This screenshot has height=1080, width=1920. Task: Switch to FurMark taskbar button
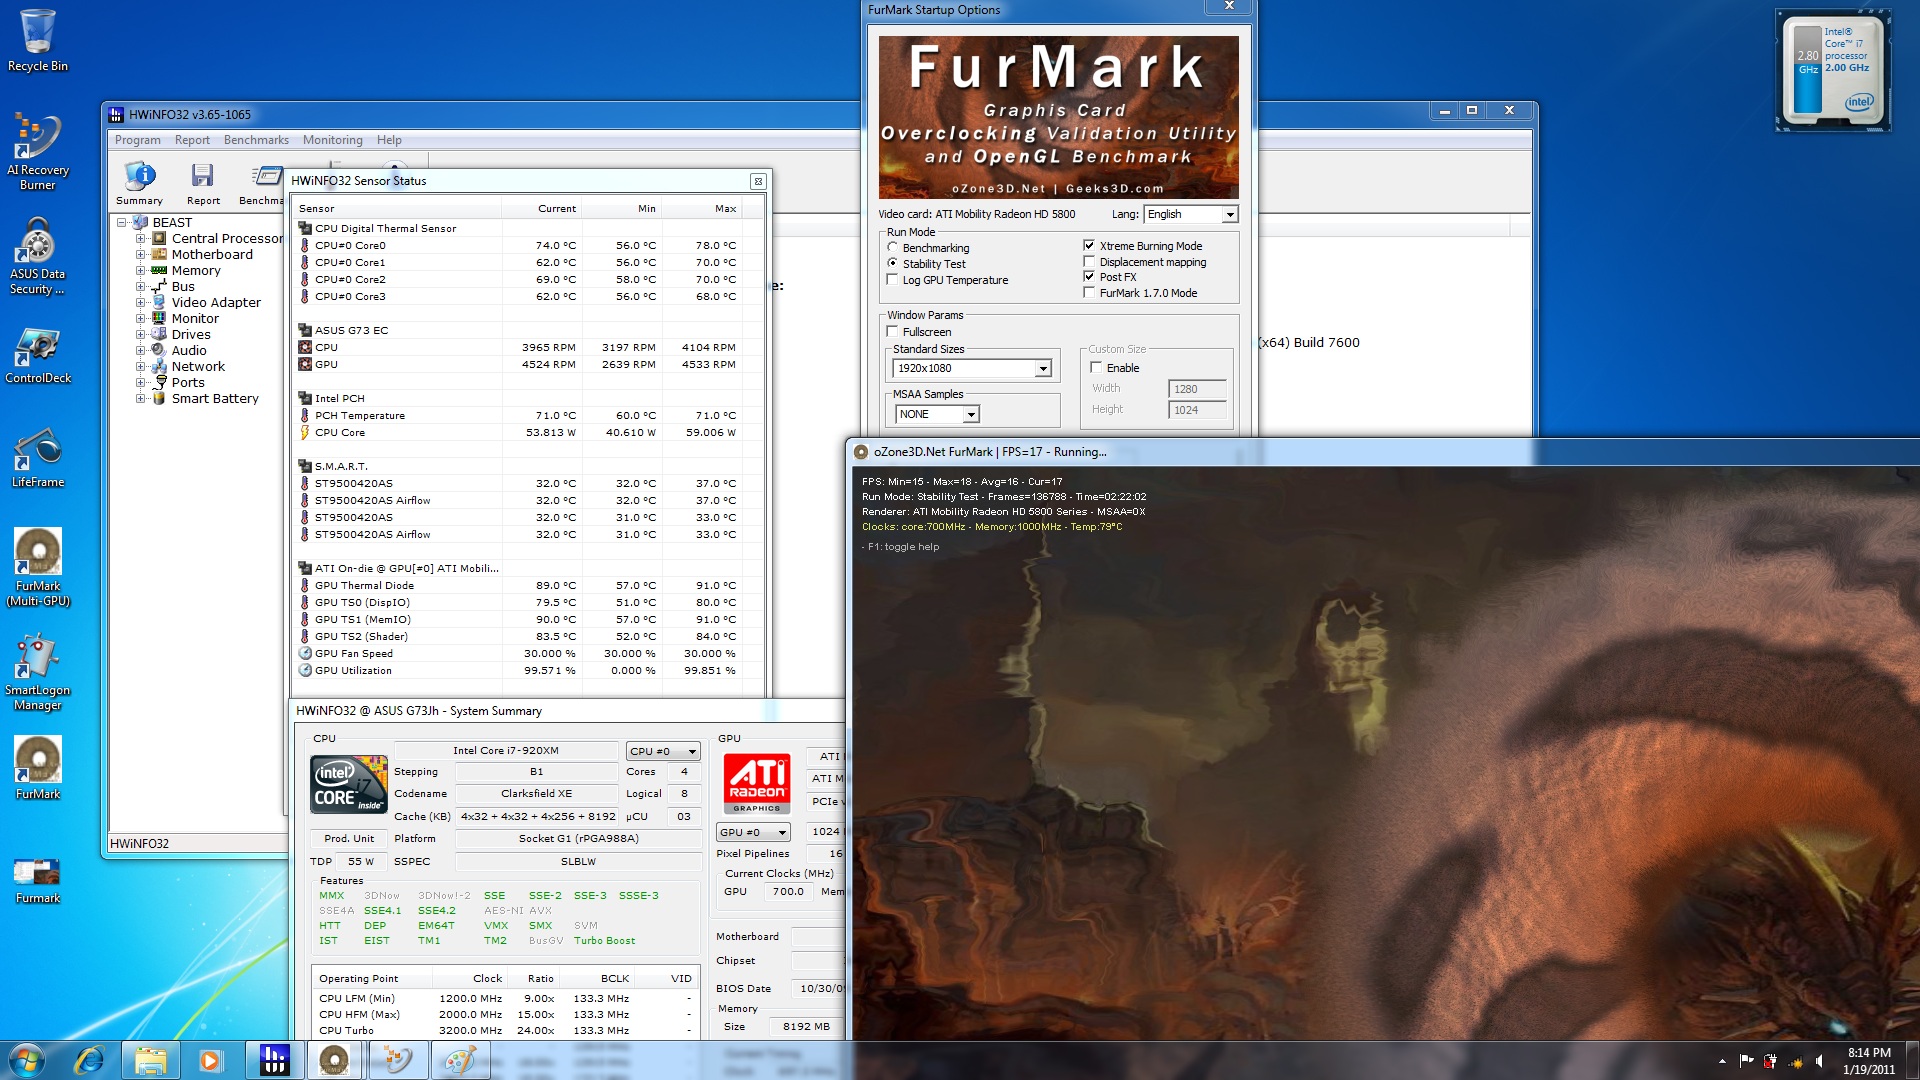pyautogui.click(x=334, y=1060)
